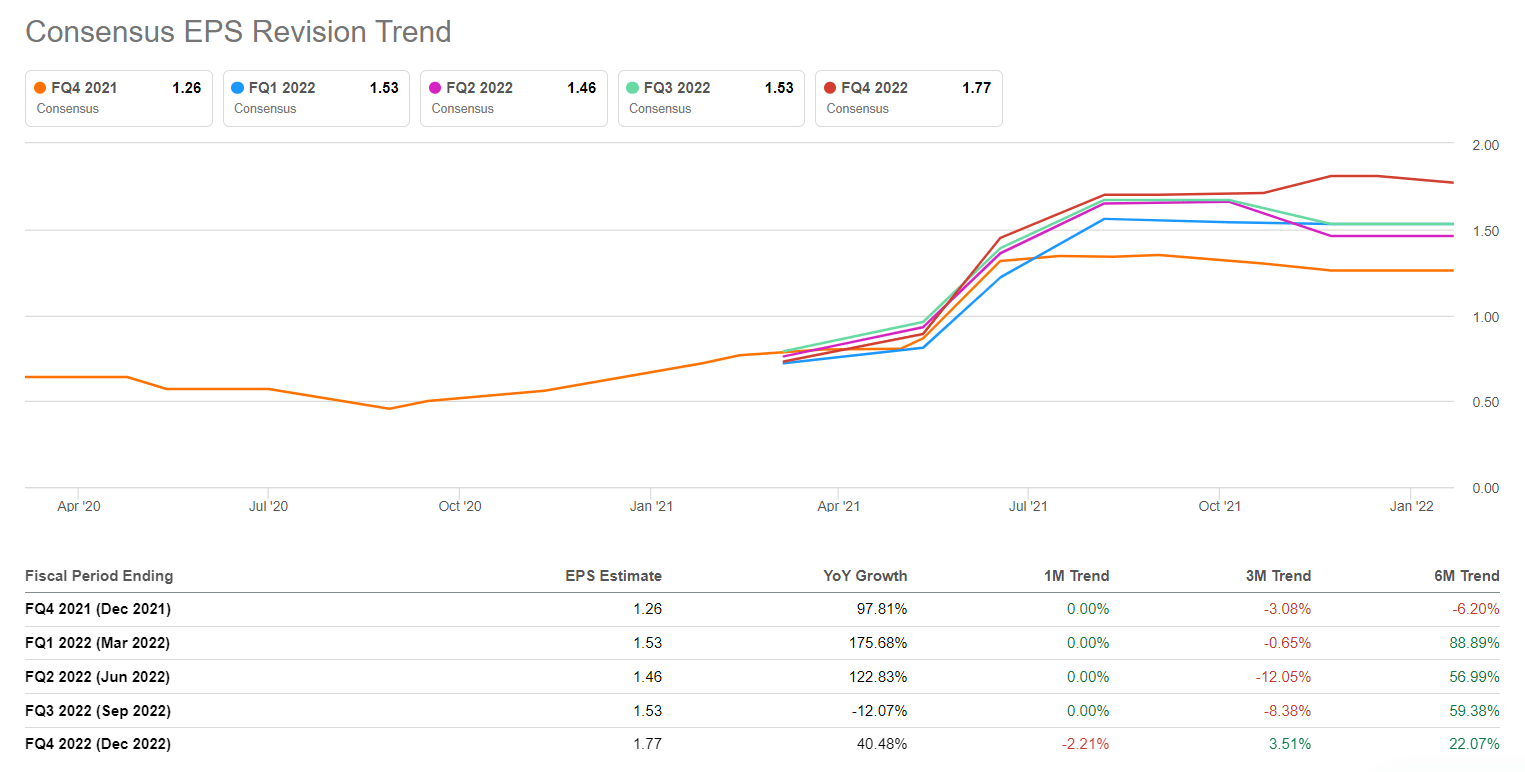Click the EPS Estimate column header
The width and height of the screenshot is (1525, 772).
[x=613, y=576]
